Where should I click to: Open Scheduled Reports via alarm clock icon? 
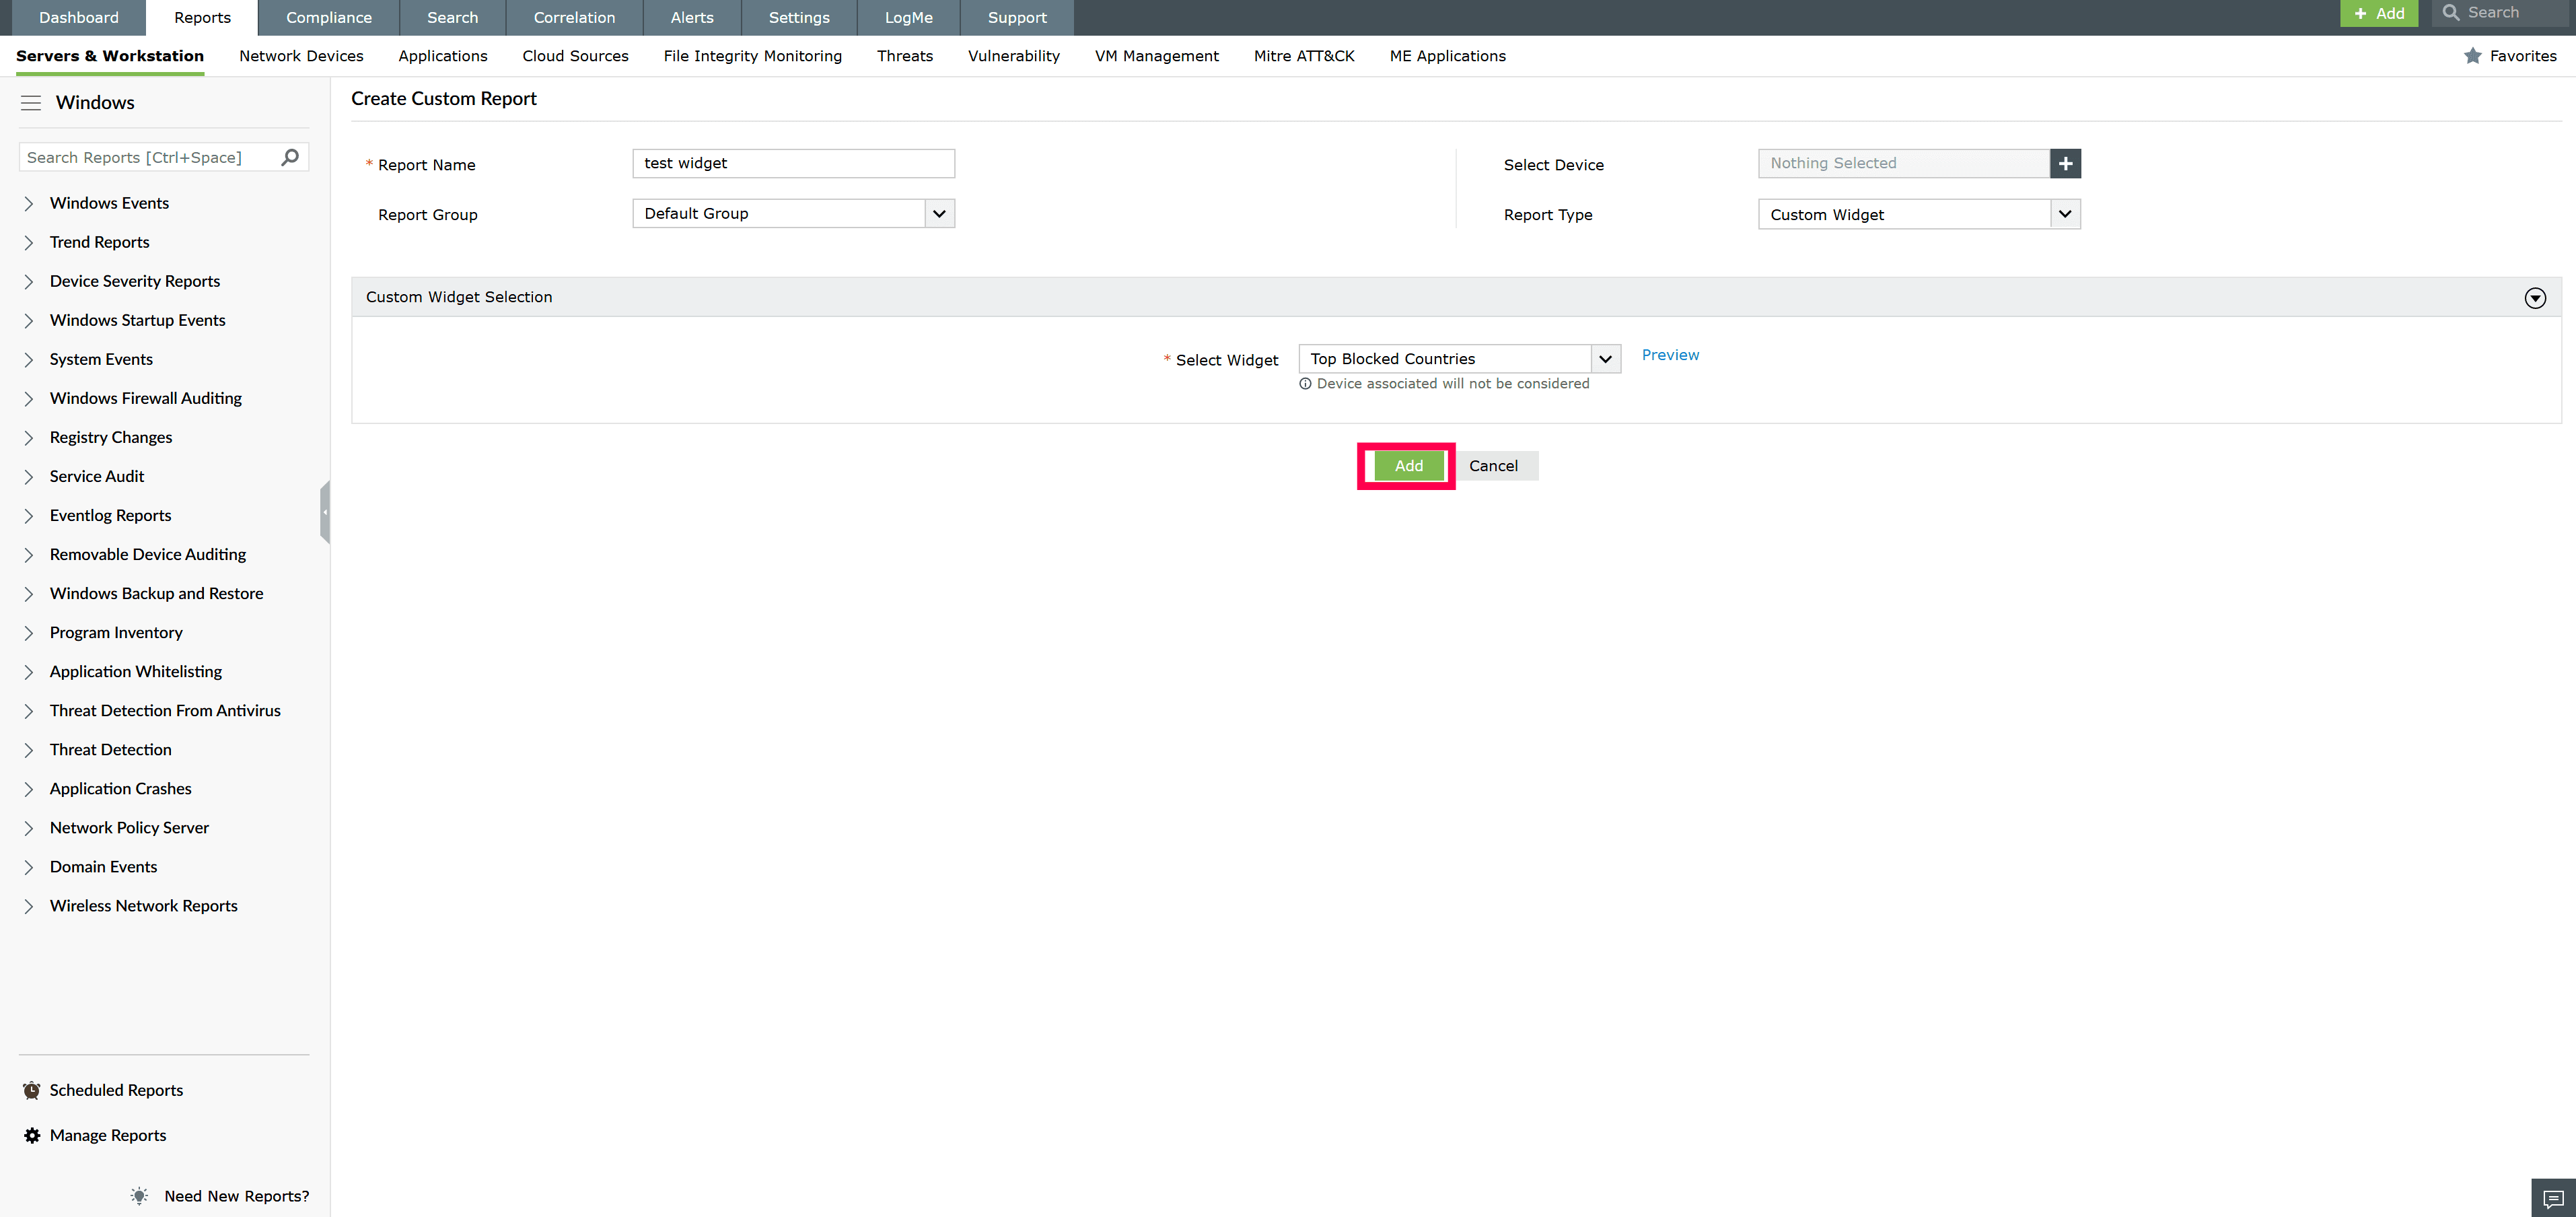pos(30,1089)
